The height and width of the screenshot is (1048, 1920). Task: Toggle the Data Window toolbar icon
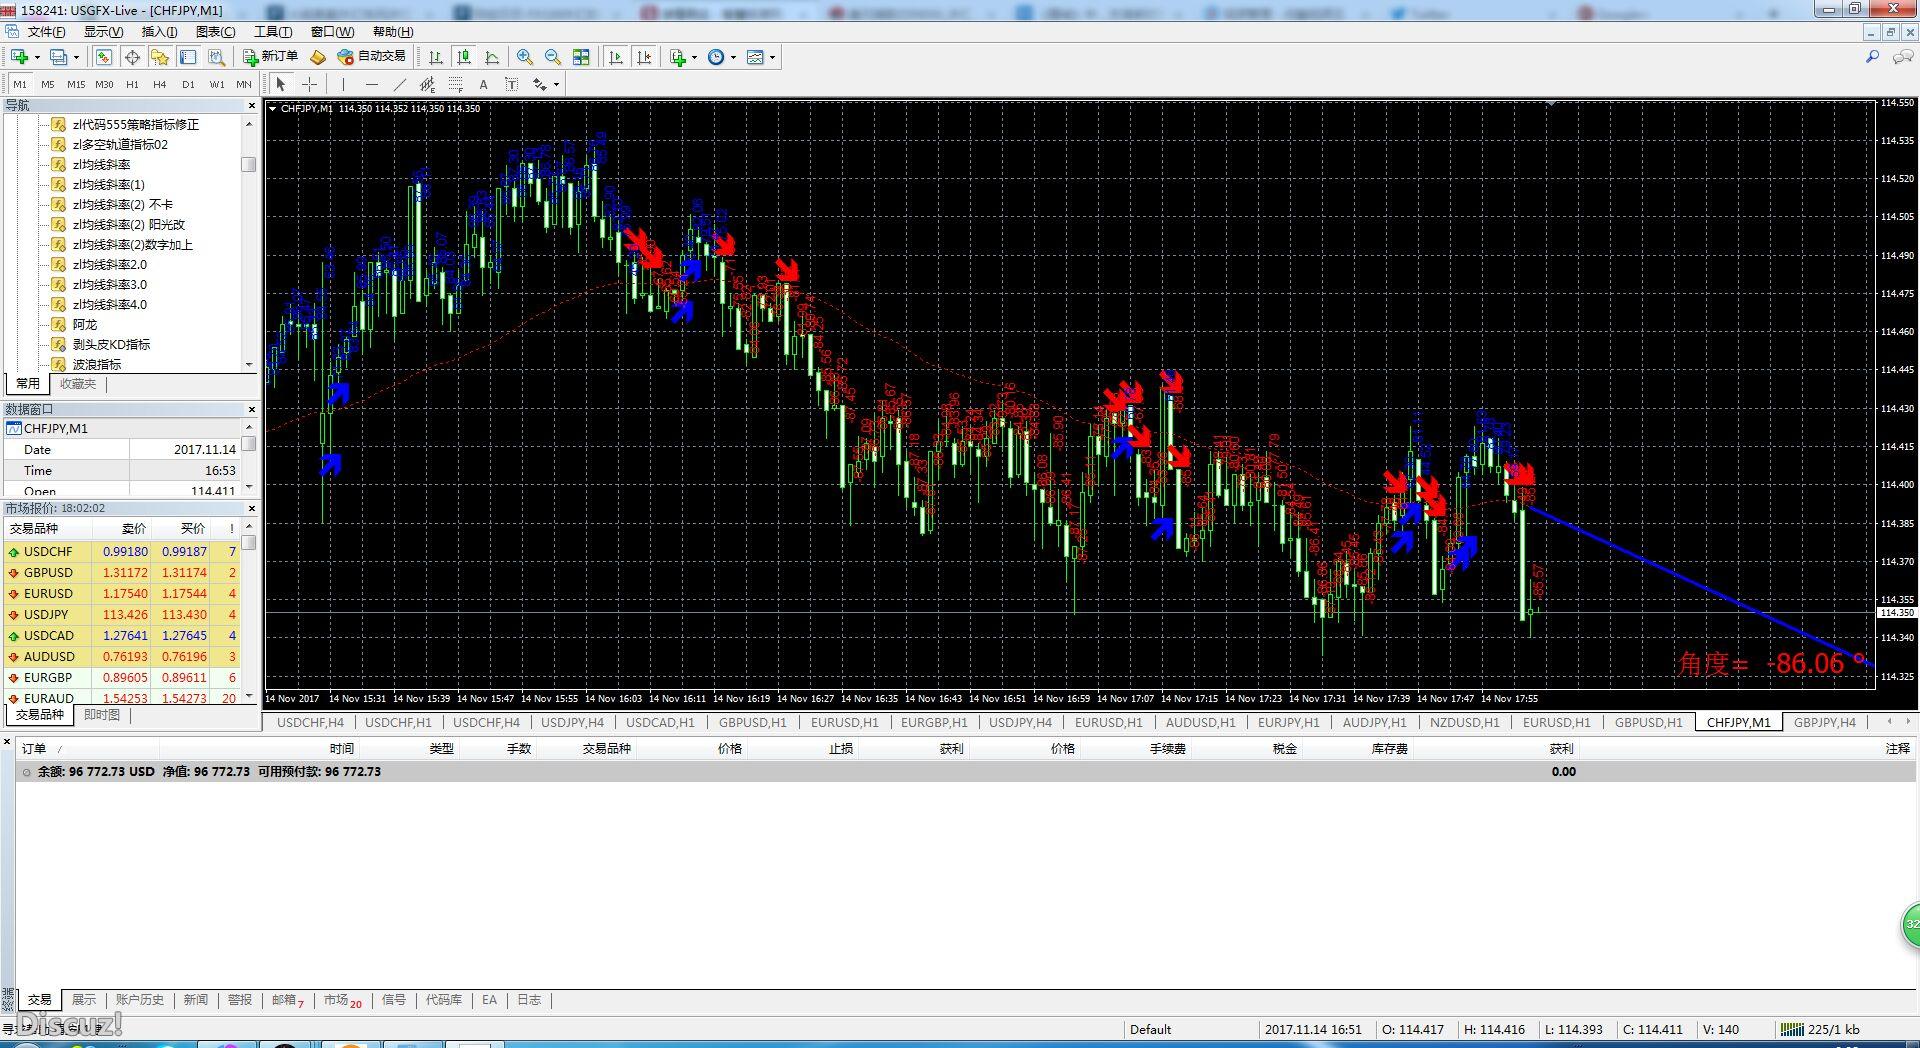132,57
